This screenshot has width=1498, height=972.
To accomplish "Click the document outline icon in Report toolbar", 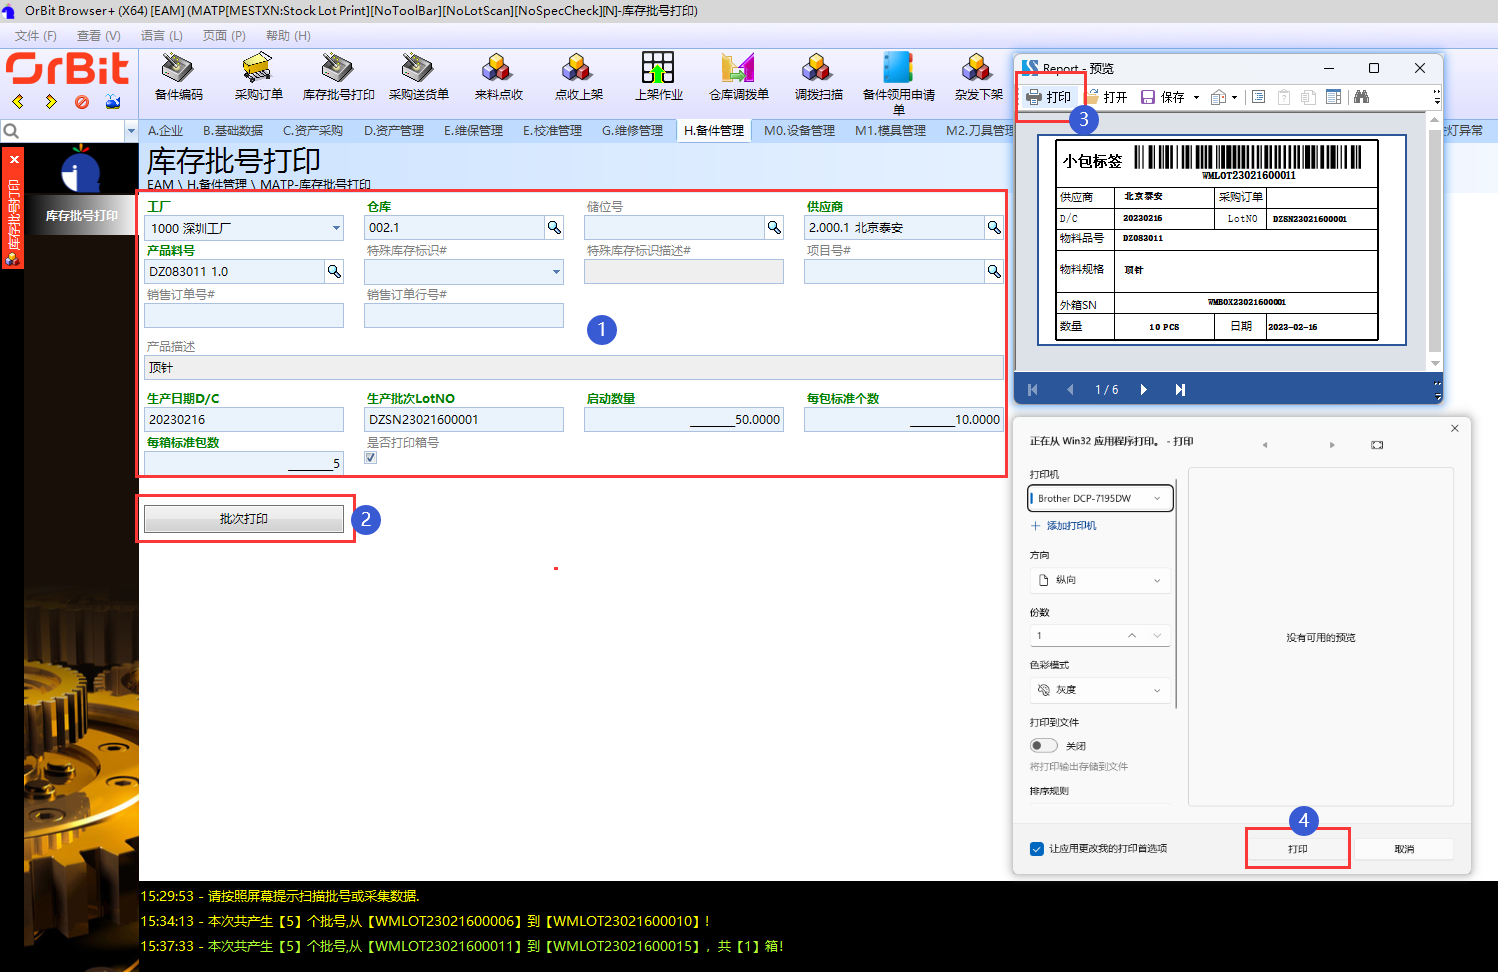I will [1258, 97].
